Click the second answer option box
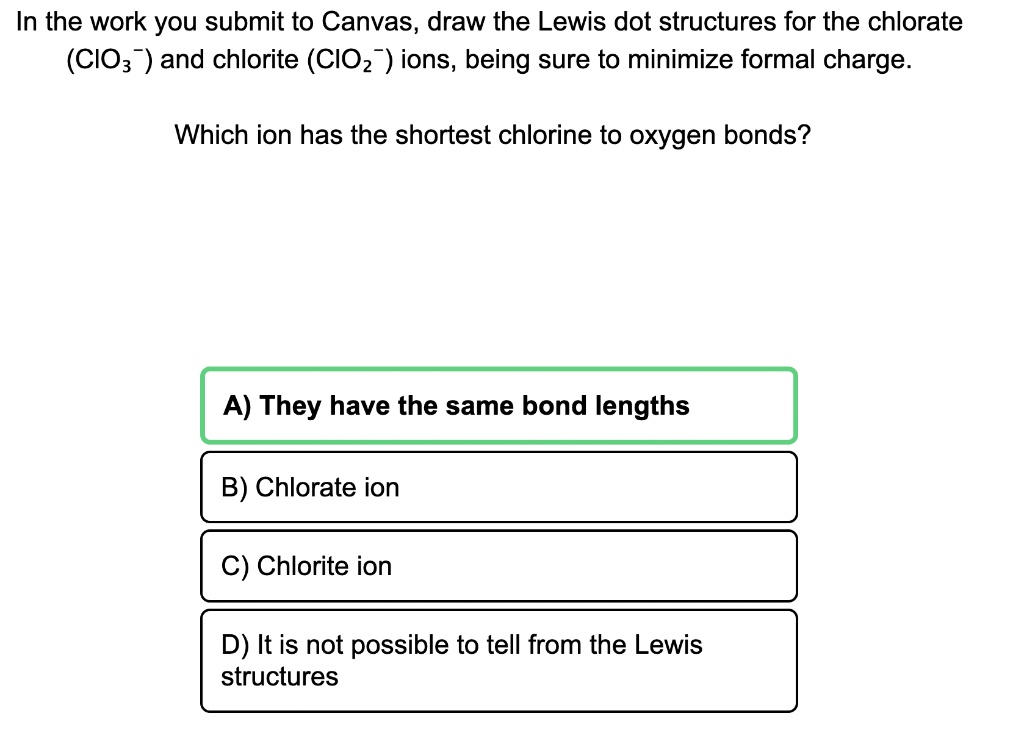The width and height of the screenshot is (1024, 755). [x=499, y=487]
